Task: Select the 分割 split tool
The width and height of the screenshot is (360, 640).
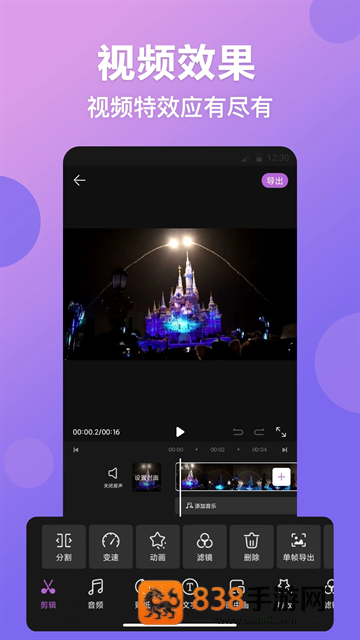Action: [x=64, y=547]
